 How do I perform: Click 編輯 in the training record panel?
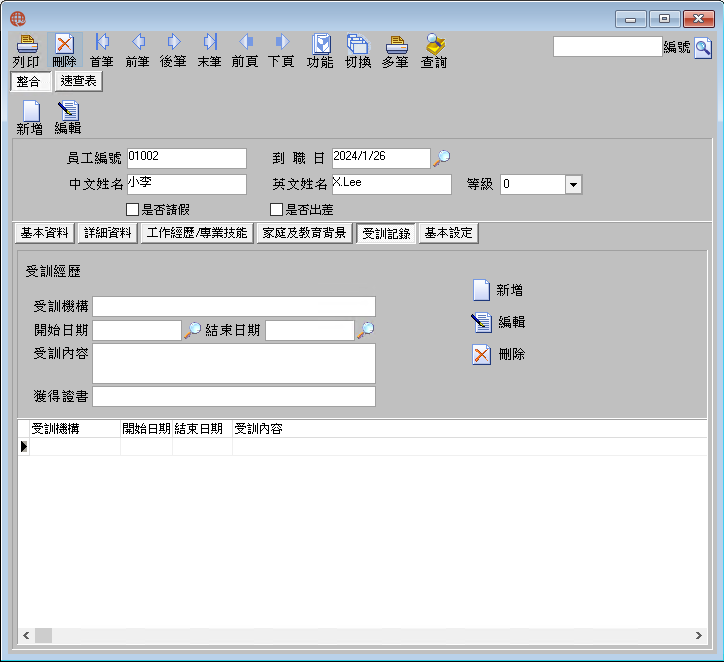[x=498, y=322]
